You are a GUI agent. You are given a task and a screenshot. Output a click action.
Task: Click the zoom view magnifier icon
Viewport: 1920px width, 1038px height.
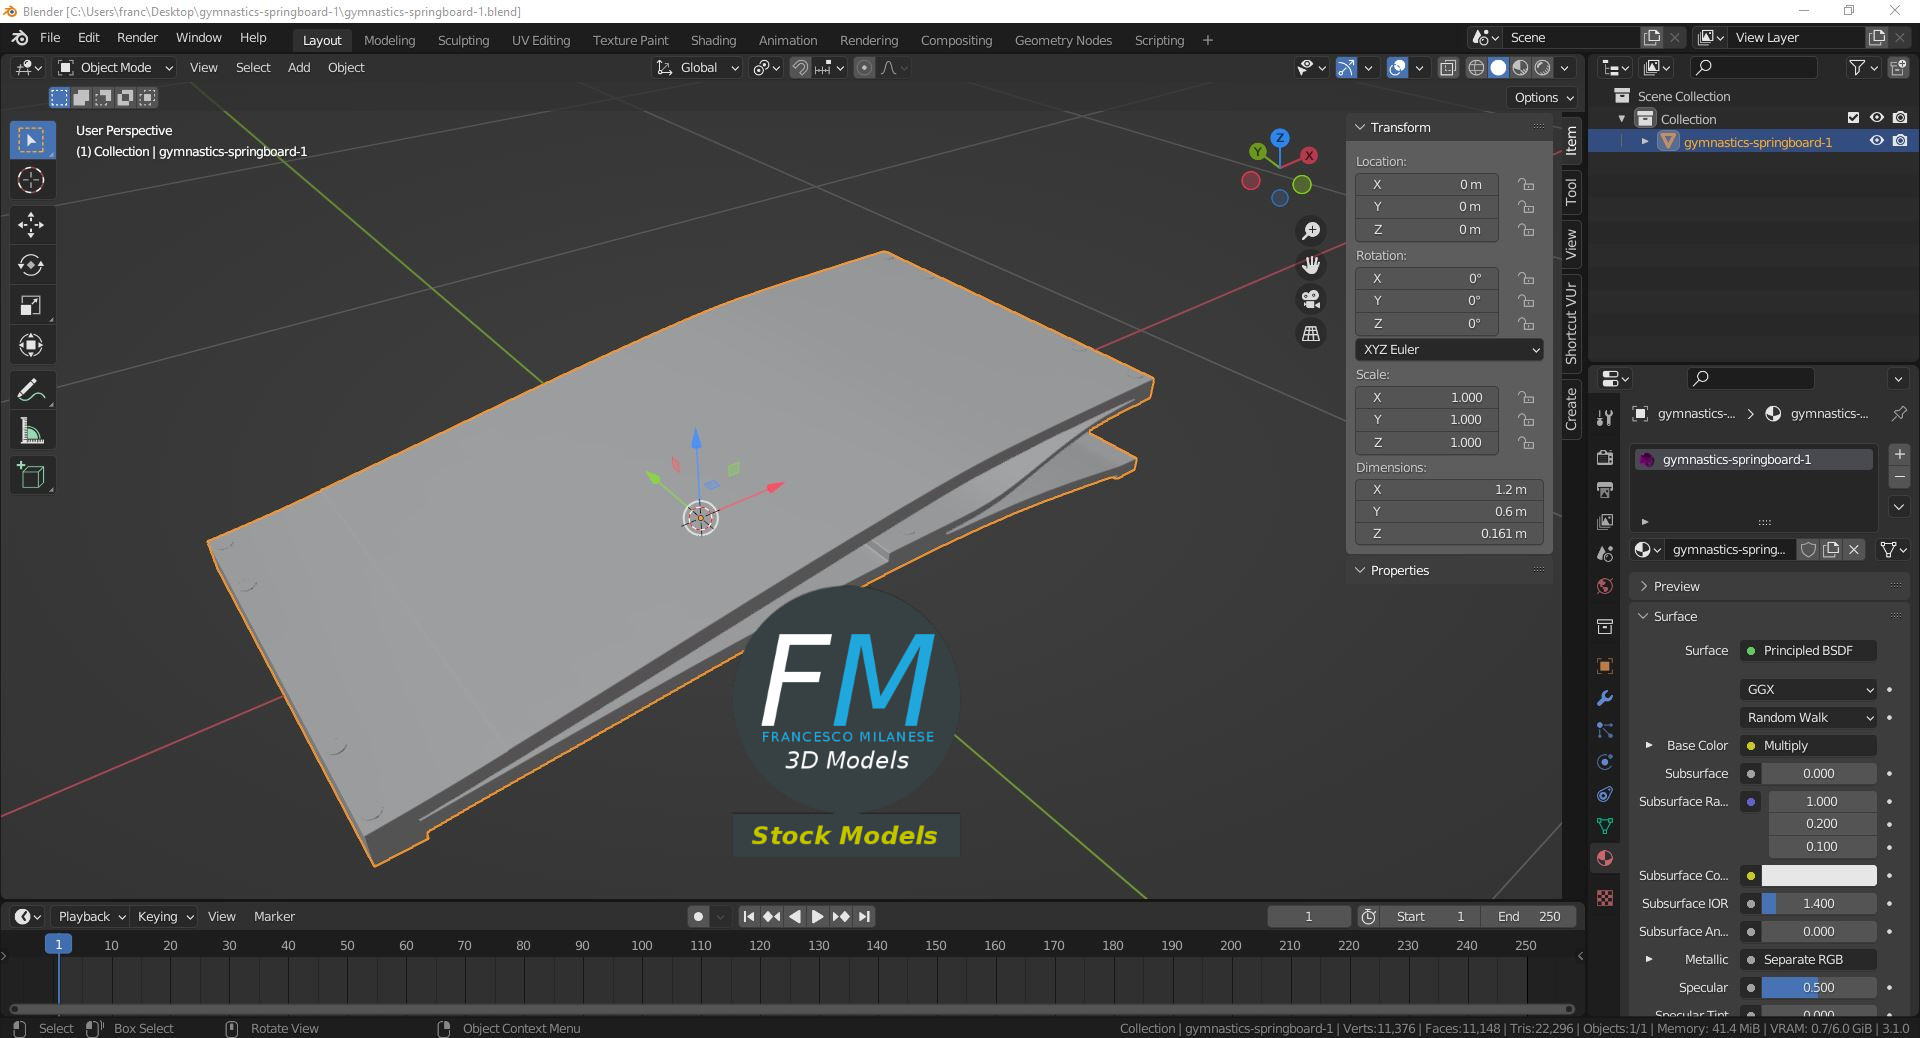(x=1310, y=231)
